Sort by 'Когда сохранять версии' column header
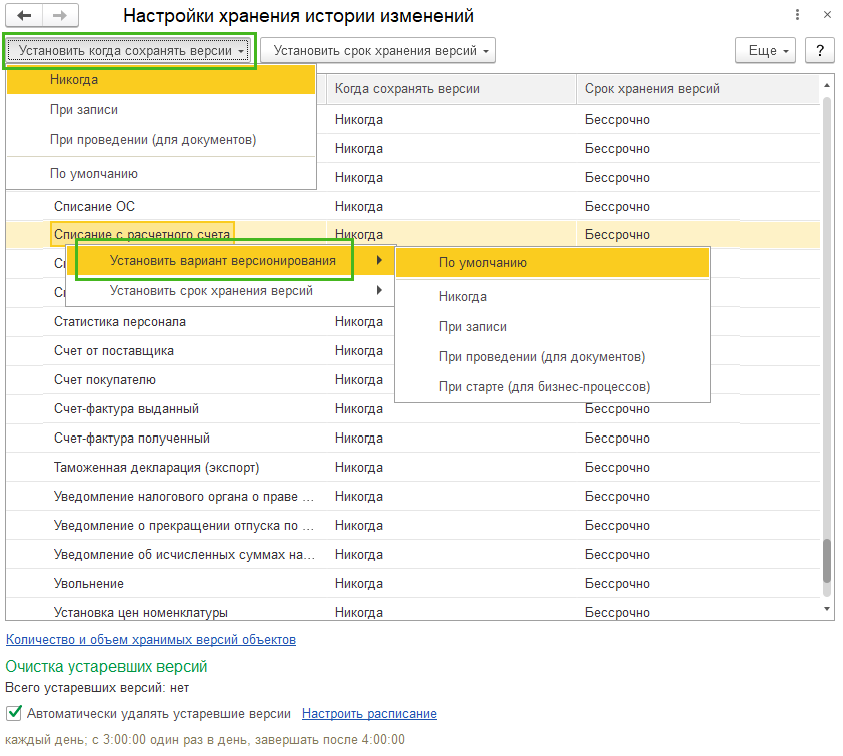Screen dimensions: 843x756 [x=452, y=89]
